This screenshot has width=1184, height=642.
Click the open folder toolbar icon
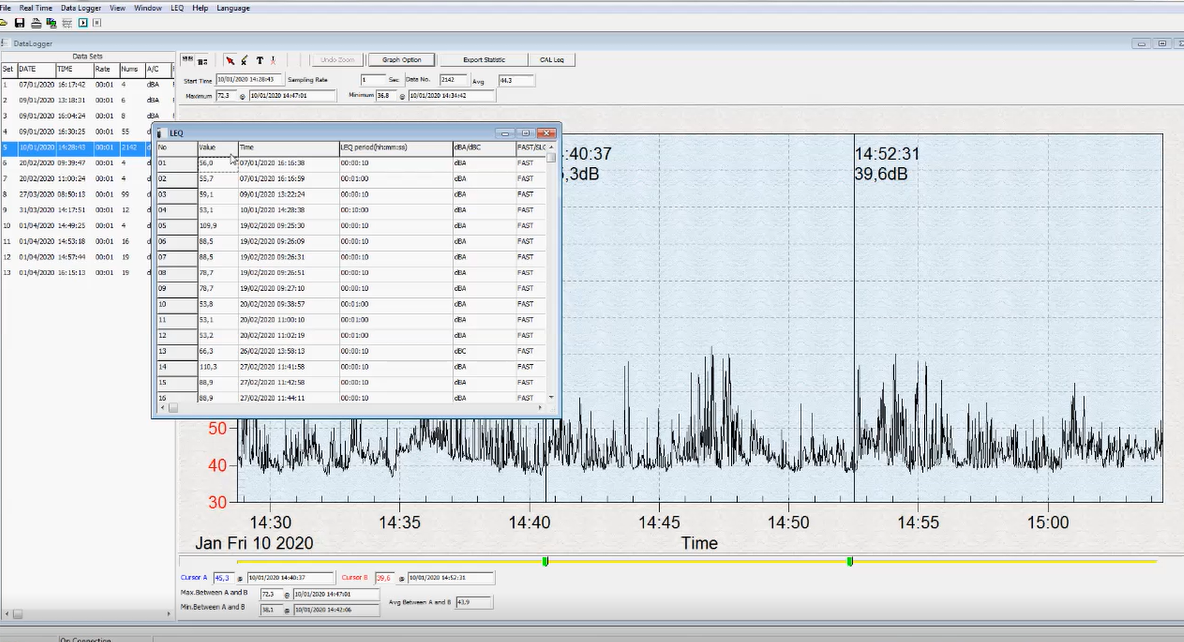pos(5,22)
